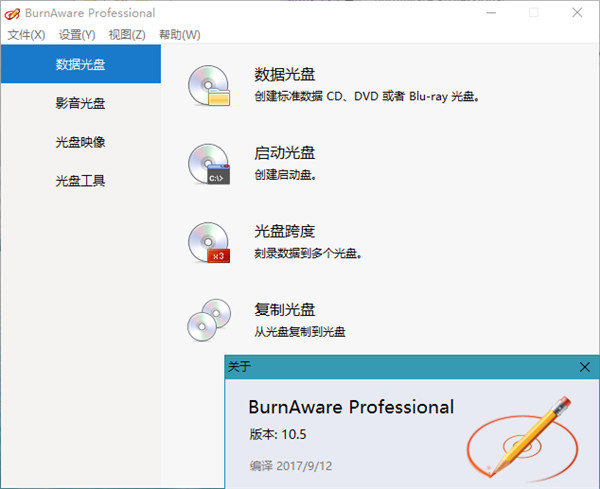Viewport: 600px width, 489px height.
Task: Click the pencil disc logo in 关于 dialog
Action: (x=523, y=439)
